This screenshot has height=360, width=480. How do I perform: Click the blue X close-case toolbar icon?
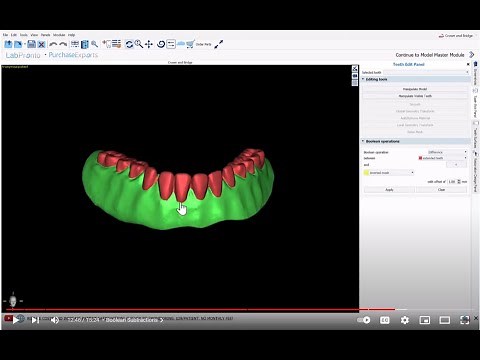[41, 44]
